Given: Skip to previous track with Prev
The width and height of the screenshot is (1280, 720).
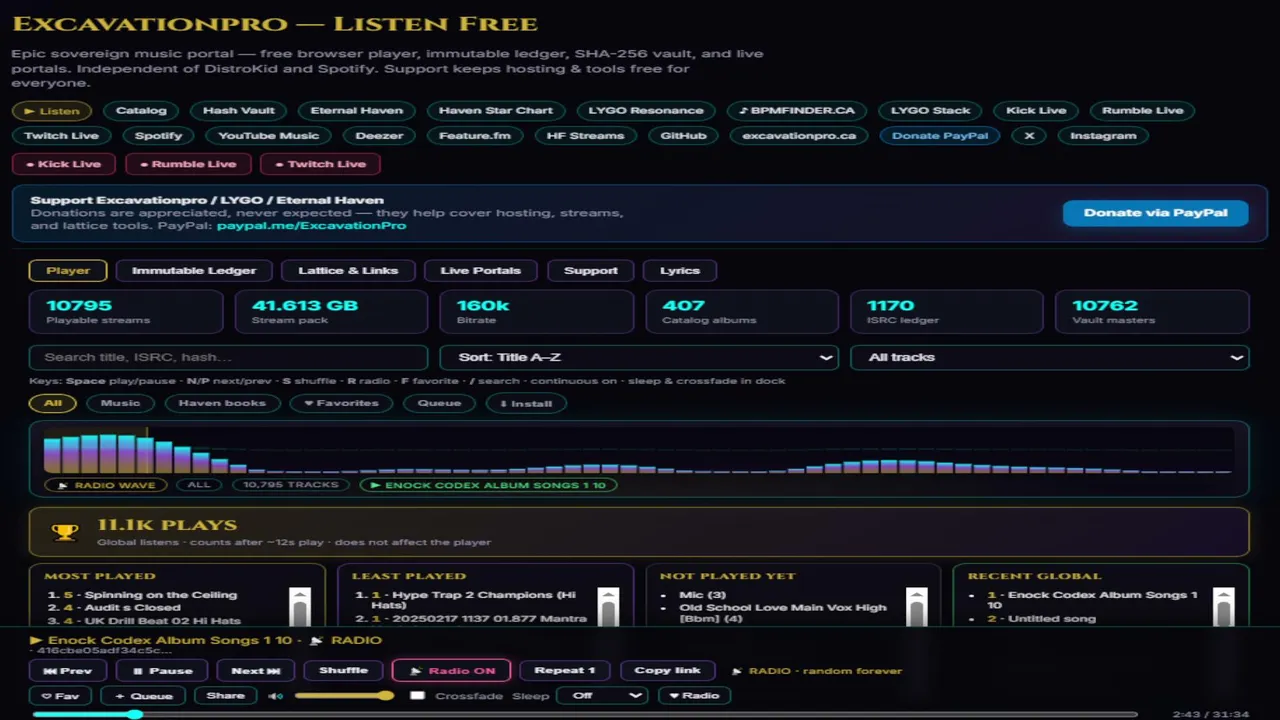Looking at the screenshot, I should click(x=68, y=671).
